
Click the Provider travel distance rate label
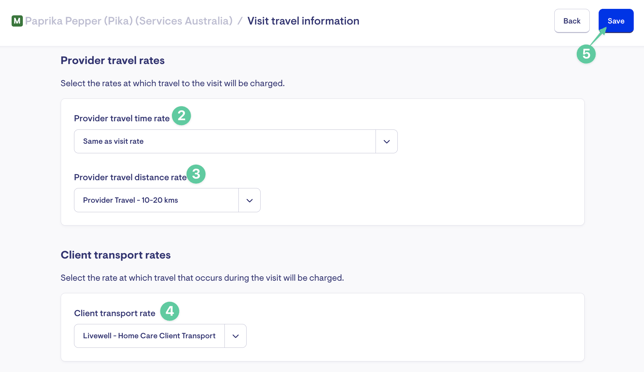(x=130, y=177)
